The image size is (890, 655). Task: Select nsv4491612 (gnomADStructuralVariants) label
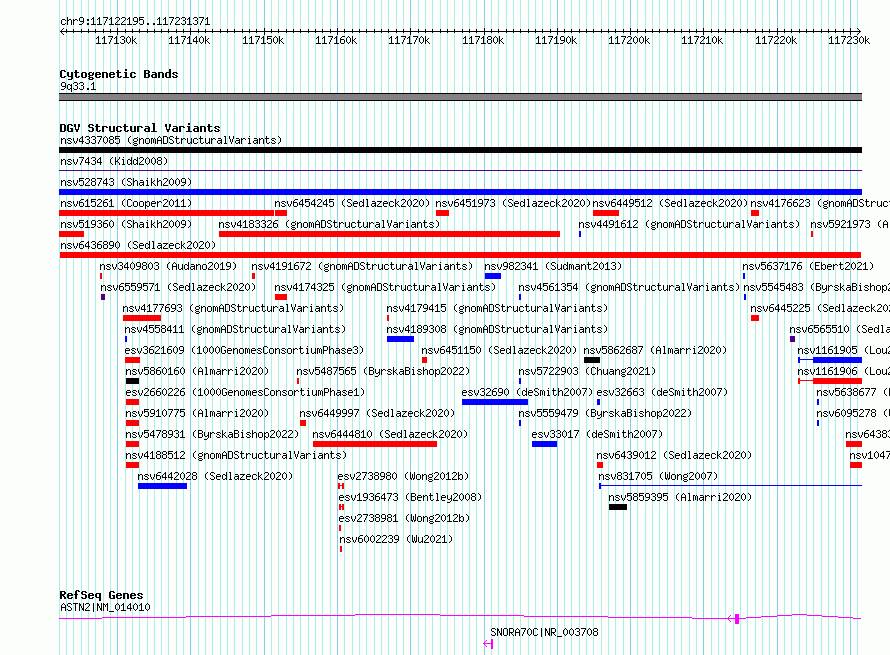point(689,224)
